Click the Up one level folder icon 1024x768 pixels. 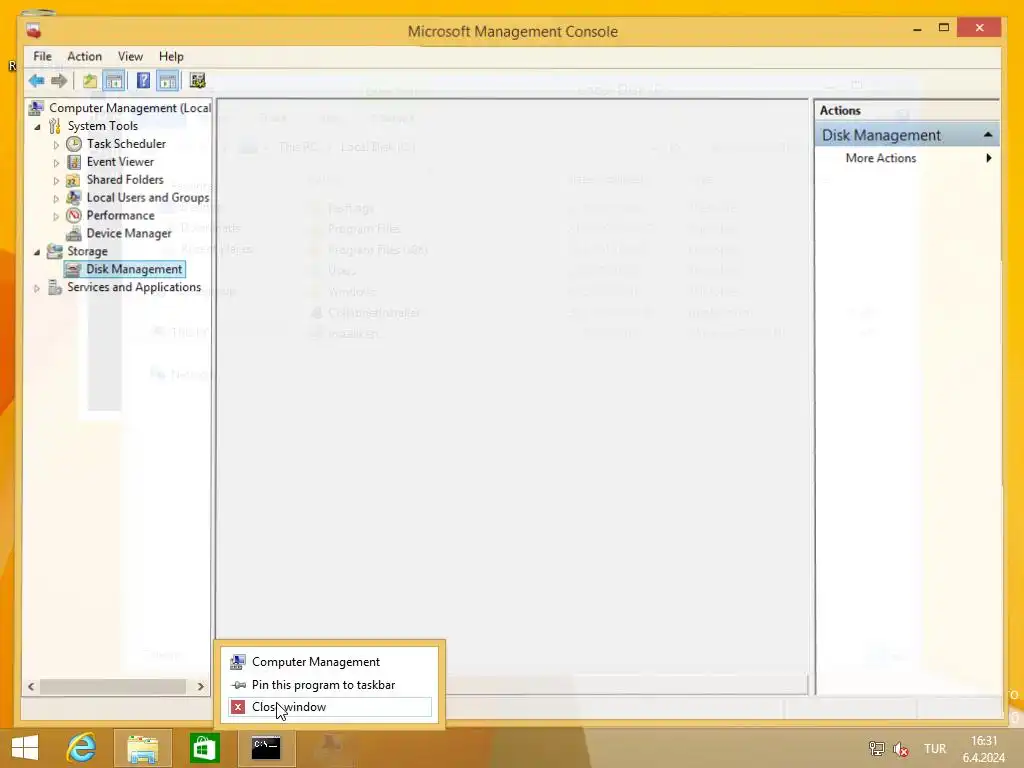pyautogui.click(x=89, y=81)
